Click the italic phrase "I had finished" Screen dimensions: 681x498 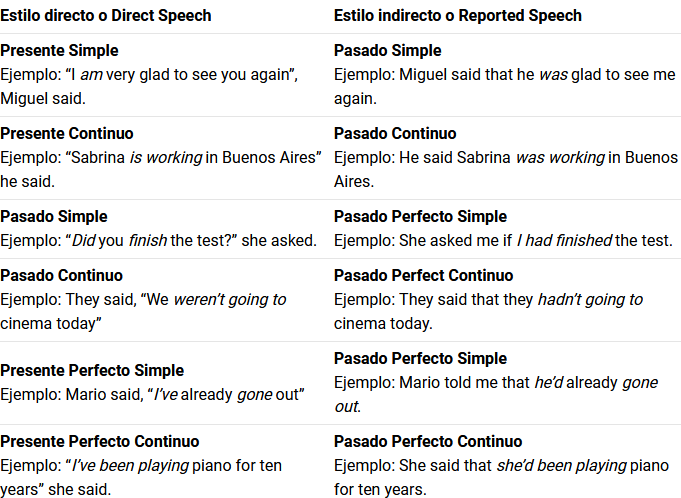pyautogui.click(x=562, y=241)
